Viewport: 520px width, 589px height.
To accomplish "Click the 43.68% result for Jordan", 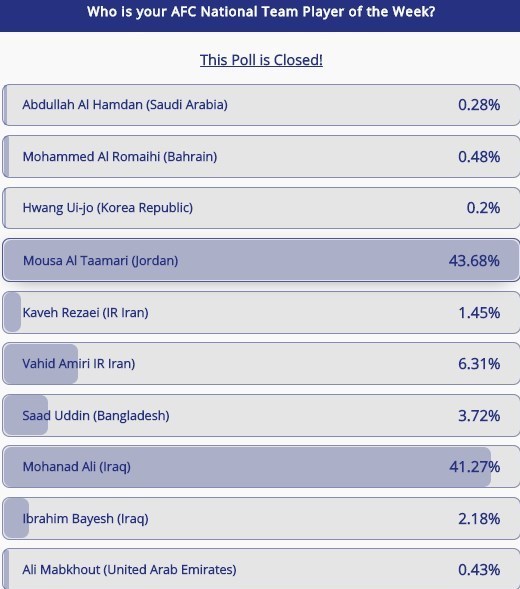I will [x=474, y=260].
